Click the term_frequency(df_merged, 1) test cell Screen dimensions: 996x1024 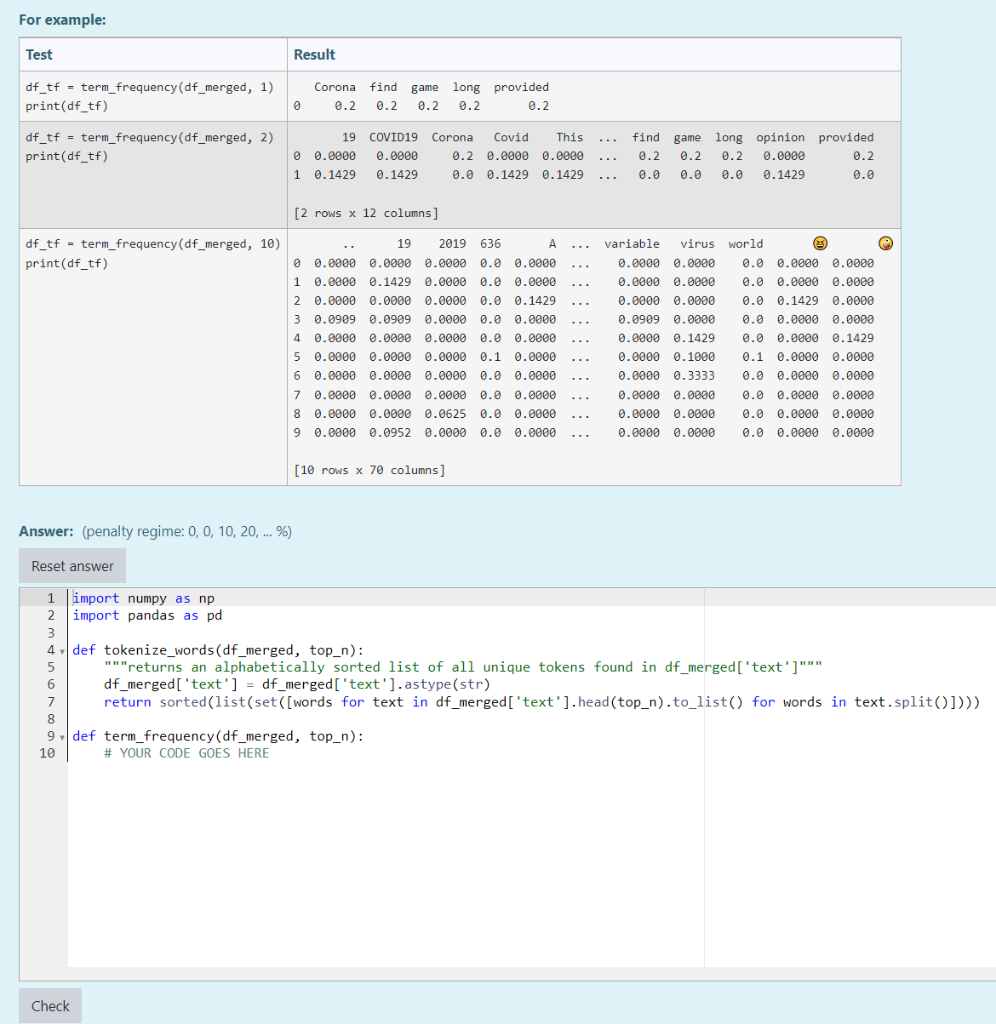click(x=149, y=88)
